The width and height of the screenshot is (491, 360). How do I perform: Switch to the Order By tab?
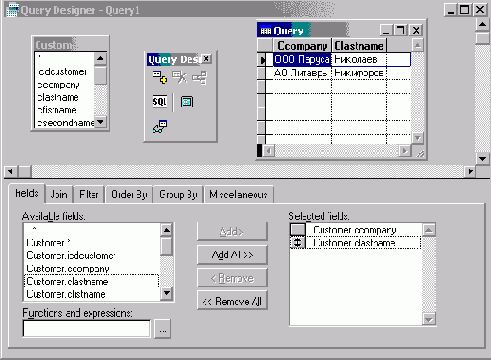(x=129, y=194)
